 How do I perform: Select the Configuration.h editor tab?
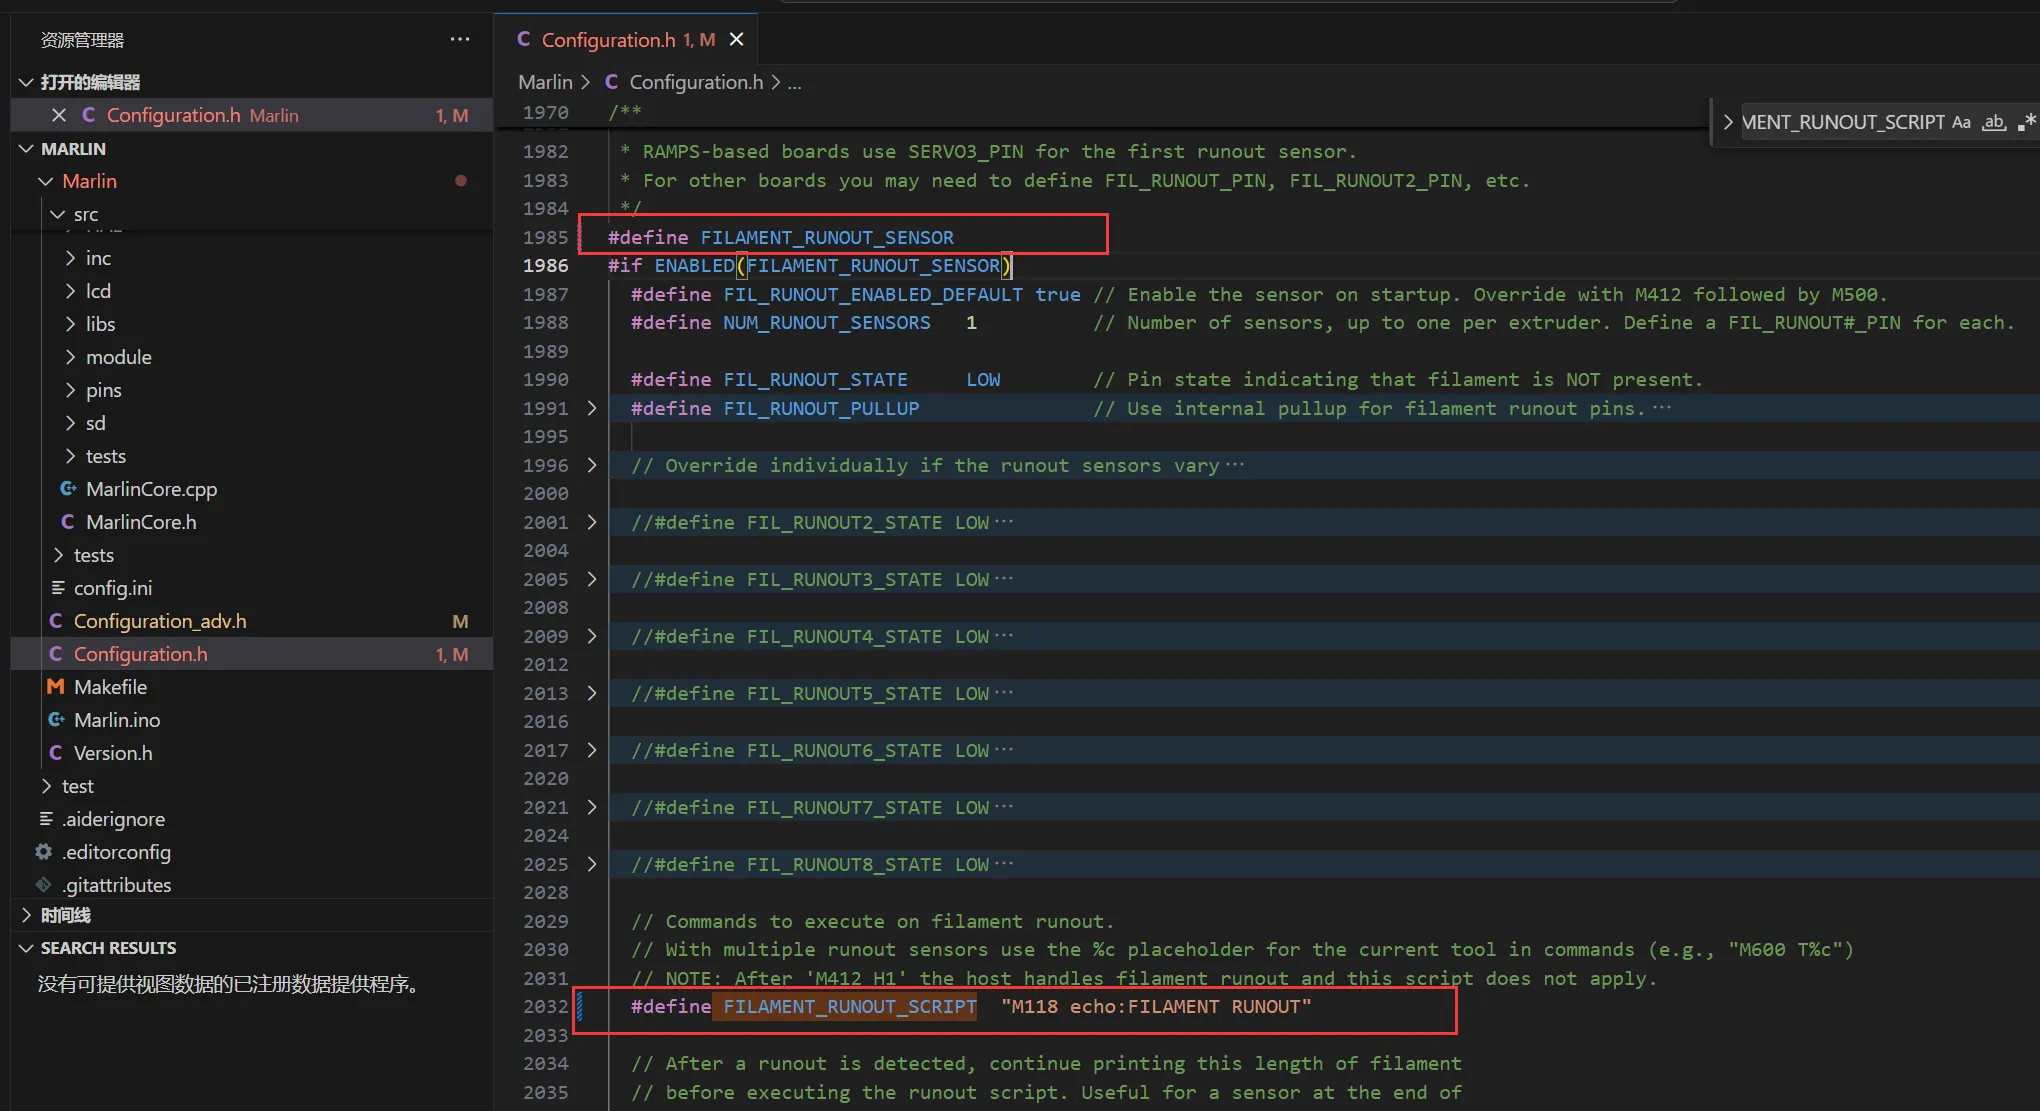(x=608, y=39)
